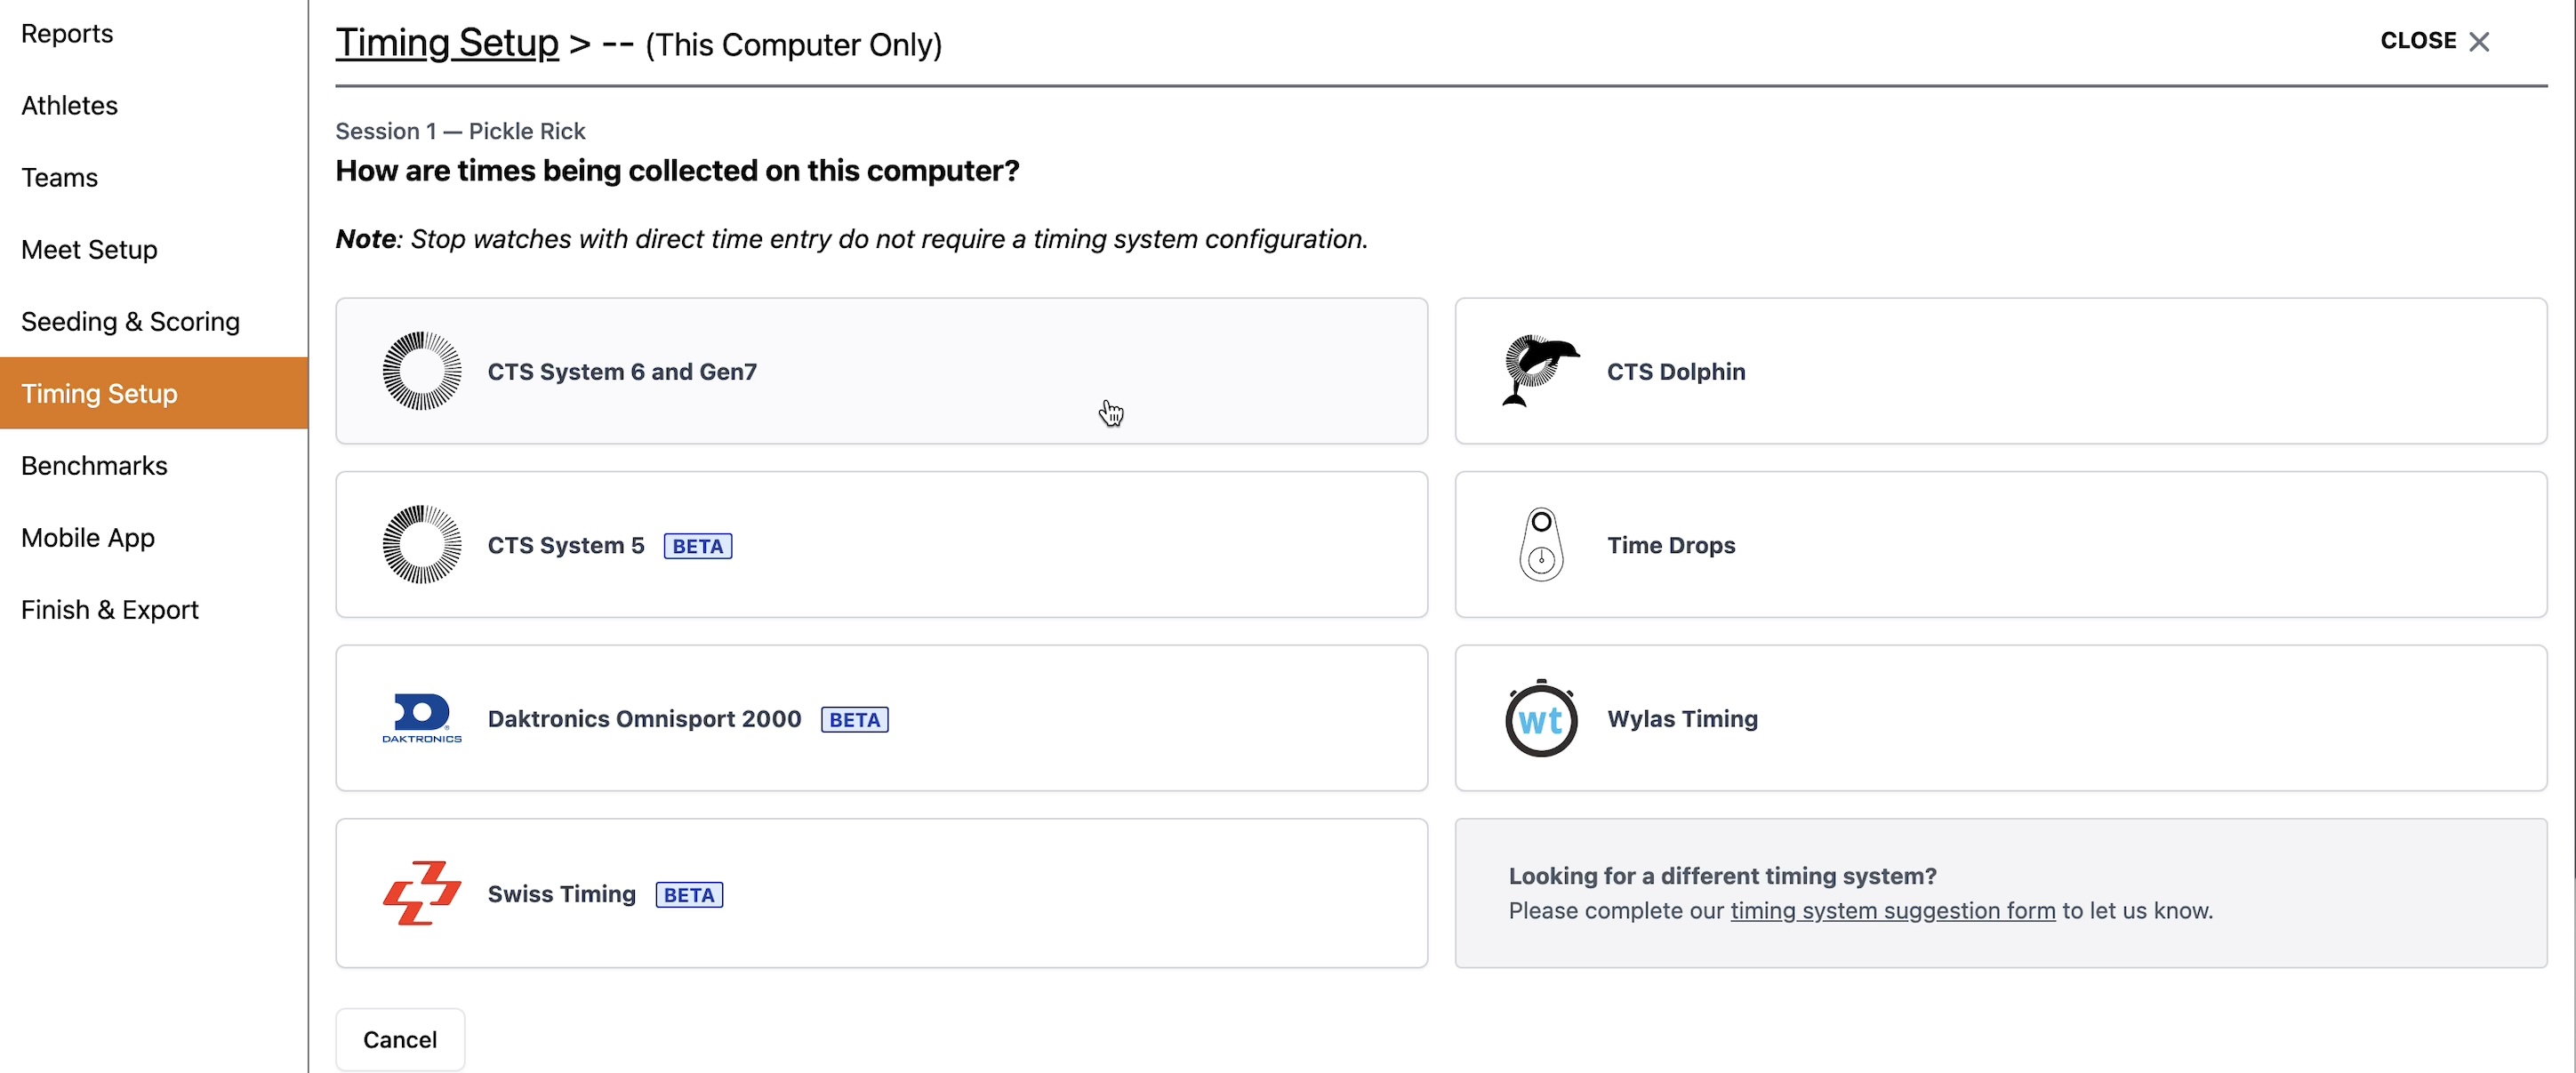Click the BETA badge beside Swiss Timing
2576x1073 pixels.
(x=689, y=895)
